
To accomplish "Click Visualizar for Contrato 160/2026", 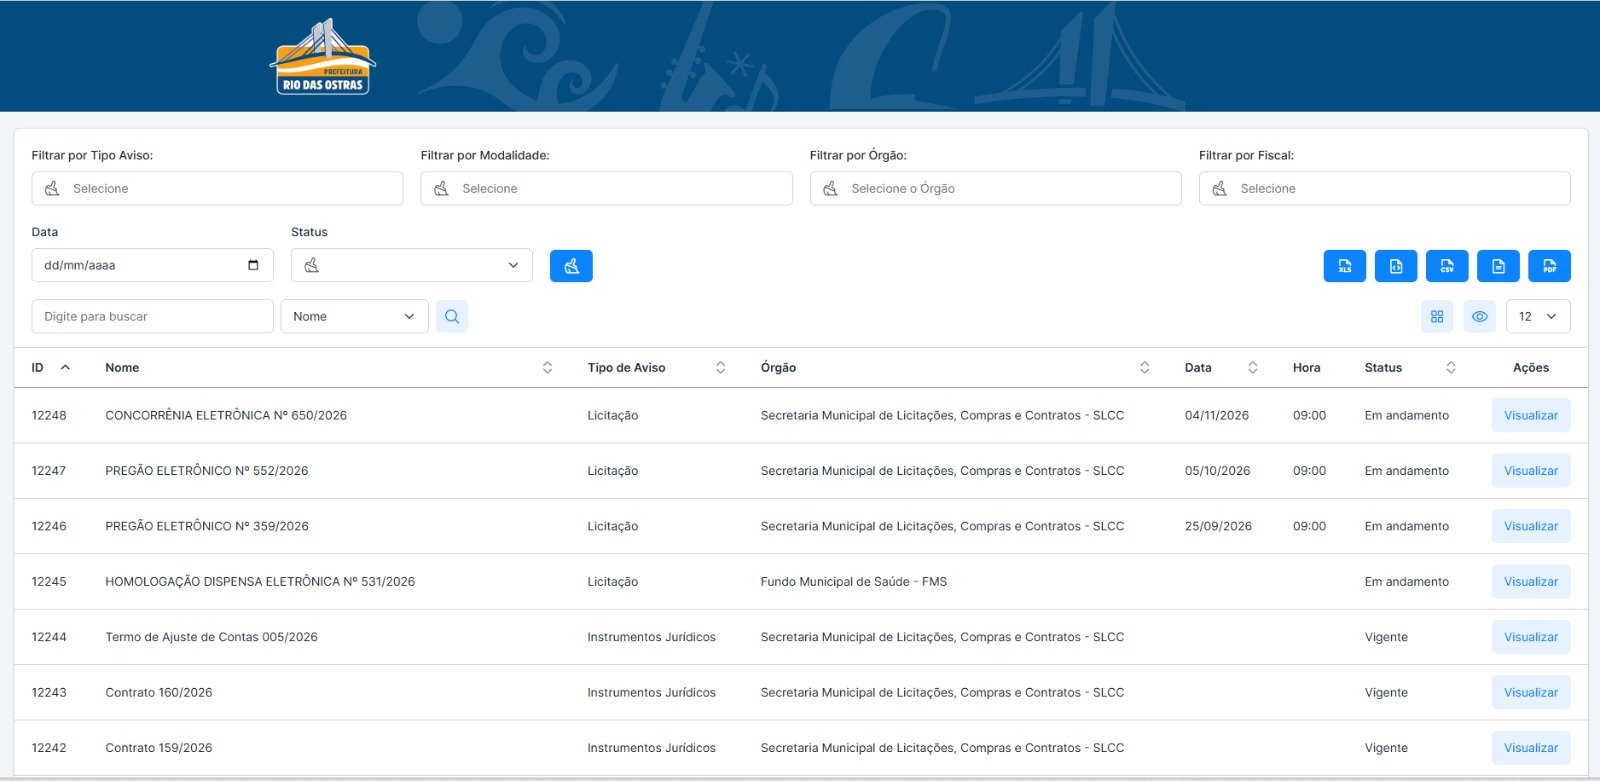I will (1531, 692).
